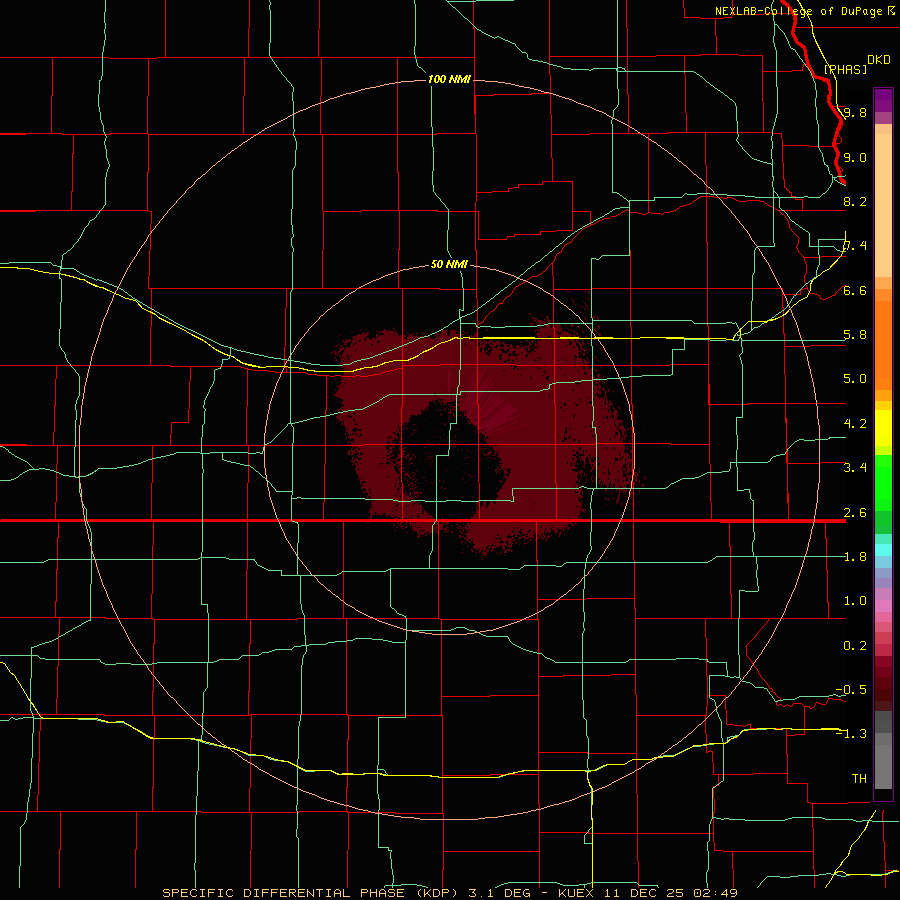Click the 0.2 legend value
The width and height of the screenshot is (900, 900).
click(x=855, y=646)
